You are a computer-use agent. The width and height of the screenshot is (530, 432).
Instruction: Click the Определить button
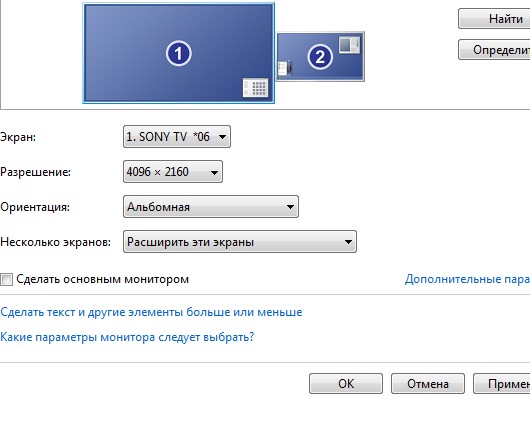point(494,50)
